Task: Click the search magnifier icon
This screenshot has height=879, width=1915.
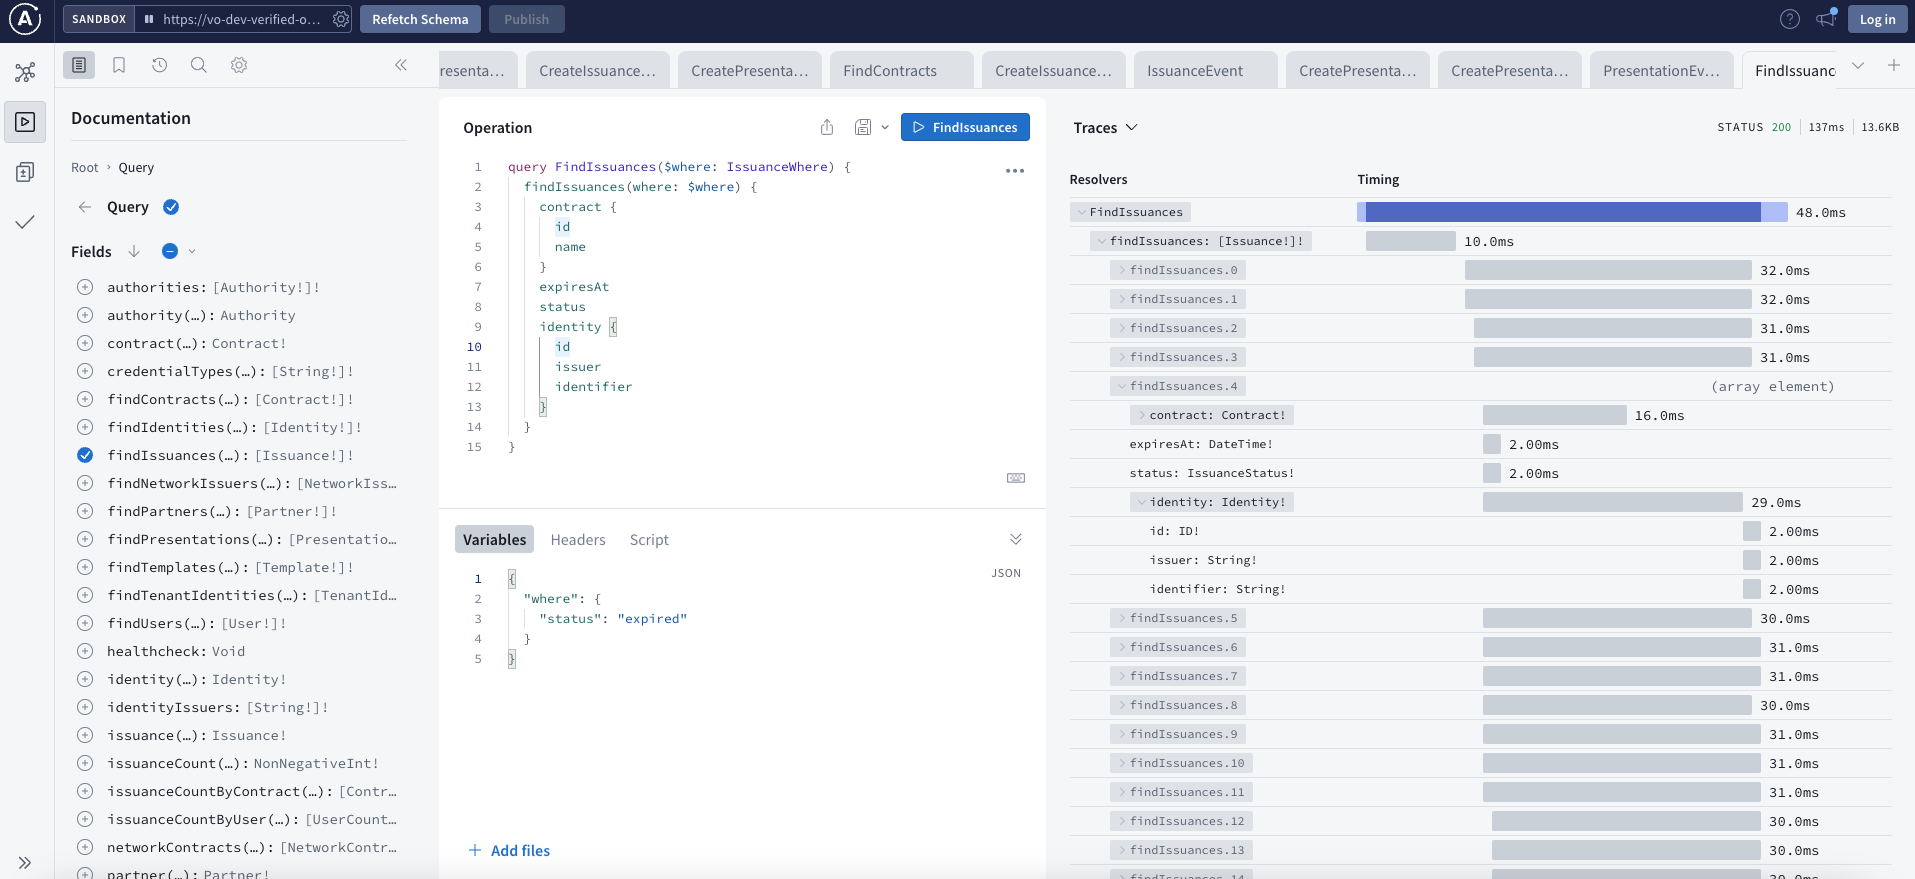Action: point(199,65)
